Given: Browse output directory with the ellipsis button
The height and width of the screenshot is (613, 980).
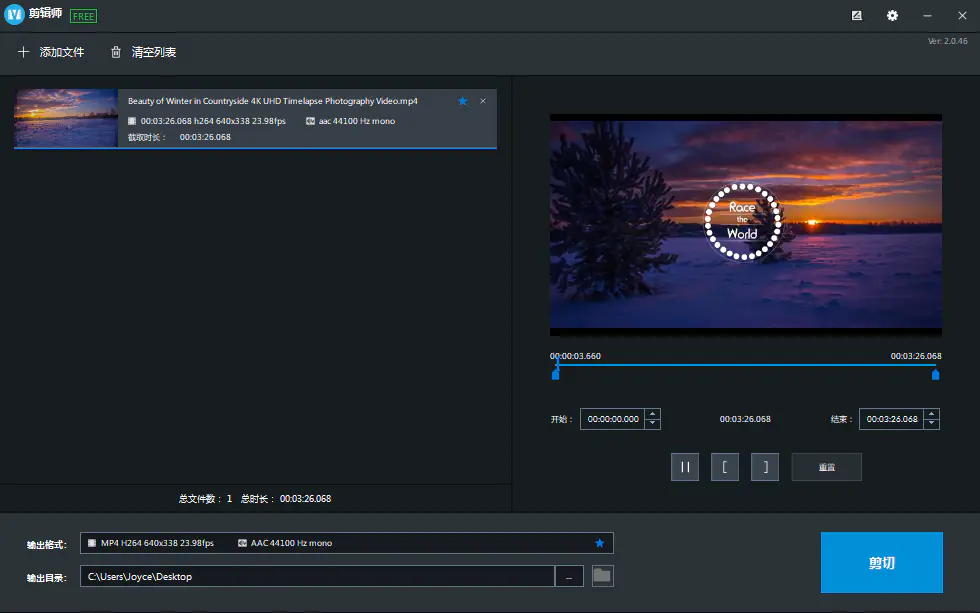Looking at the screenshot, I should click(569, 576).
